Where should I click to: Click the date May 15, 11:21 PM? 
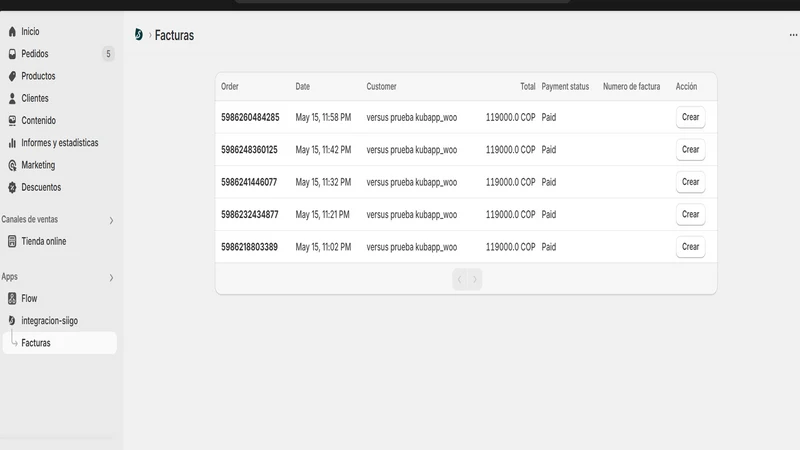[322, 215]
